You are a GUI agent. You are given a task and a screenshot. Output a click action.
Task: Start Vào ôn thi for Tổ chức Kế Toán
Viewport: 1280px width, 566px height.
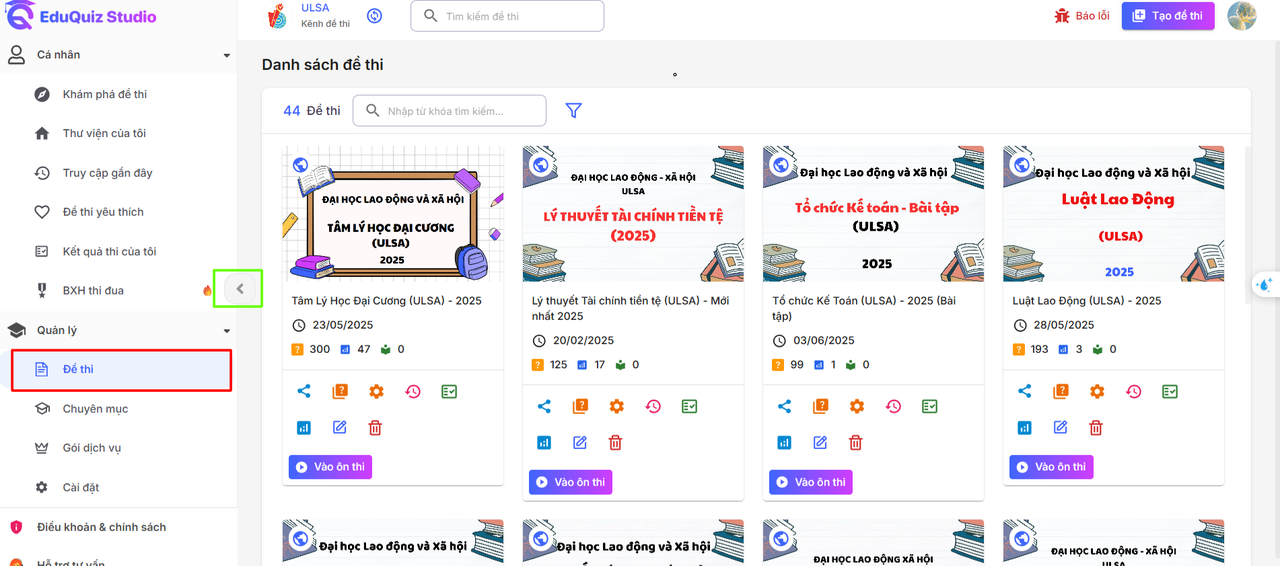click(x=810, y=482)
